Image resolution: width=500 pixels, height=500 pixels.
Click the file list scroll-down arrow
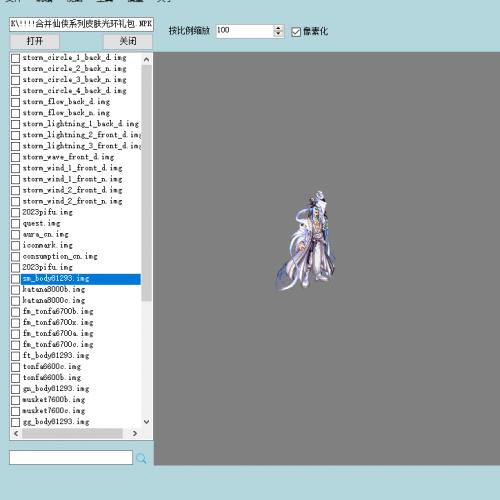pyautogui.click(x=146, y=422)
